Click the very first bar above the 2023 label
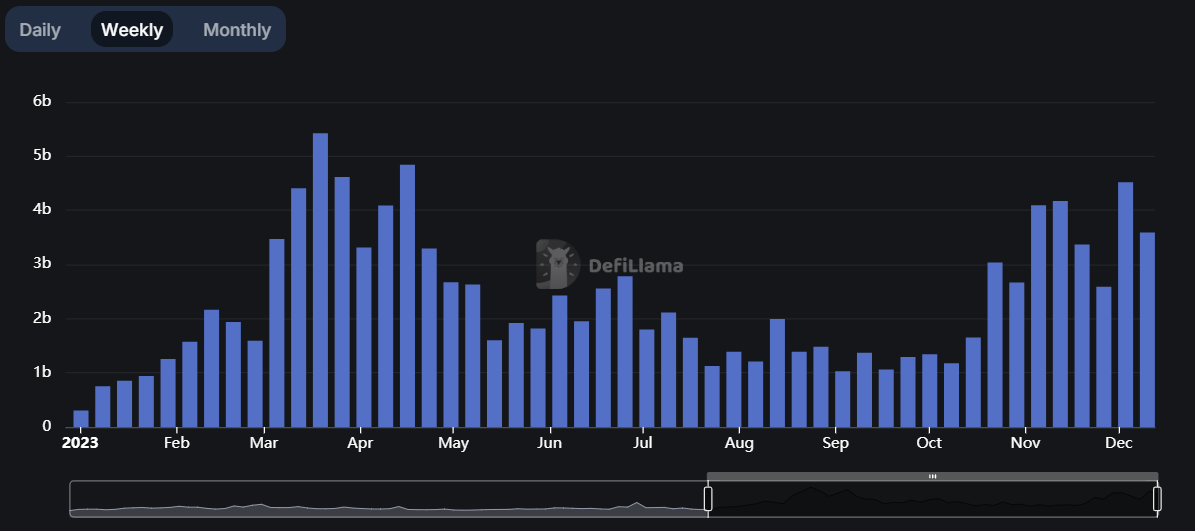Image resolution: width=1195 pixels, height=531 pixels. (x=81, y=418)
